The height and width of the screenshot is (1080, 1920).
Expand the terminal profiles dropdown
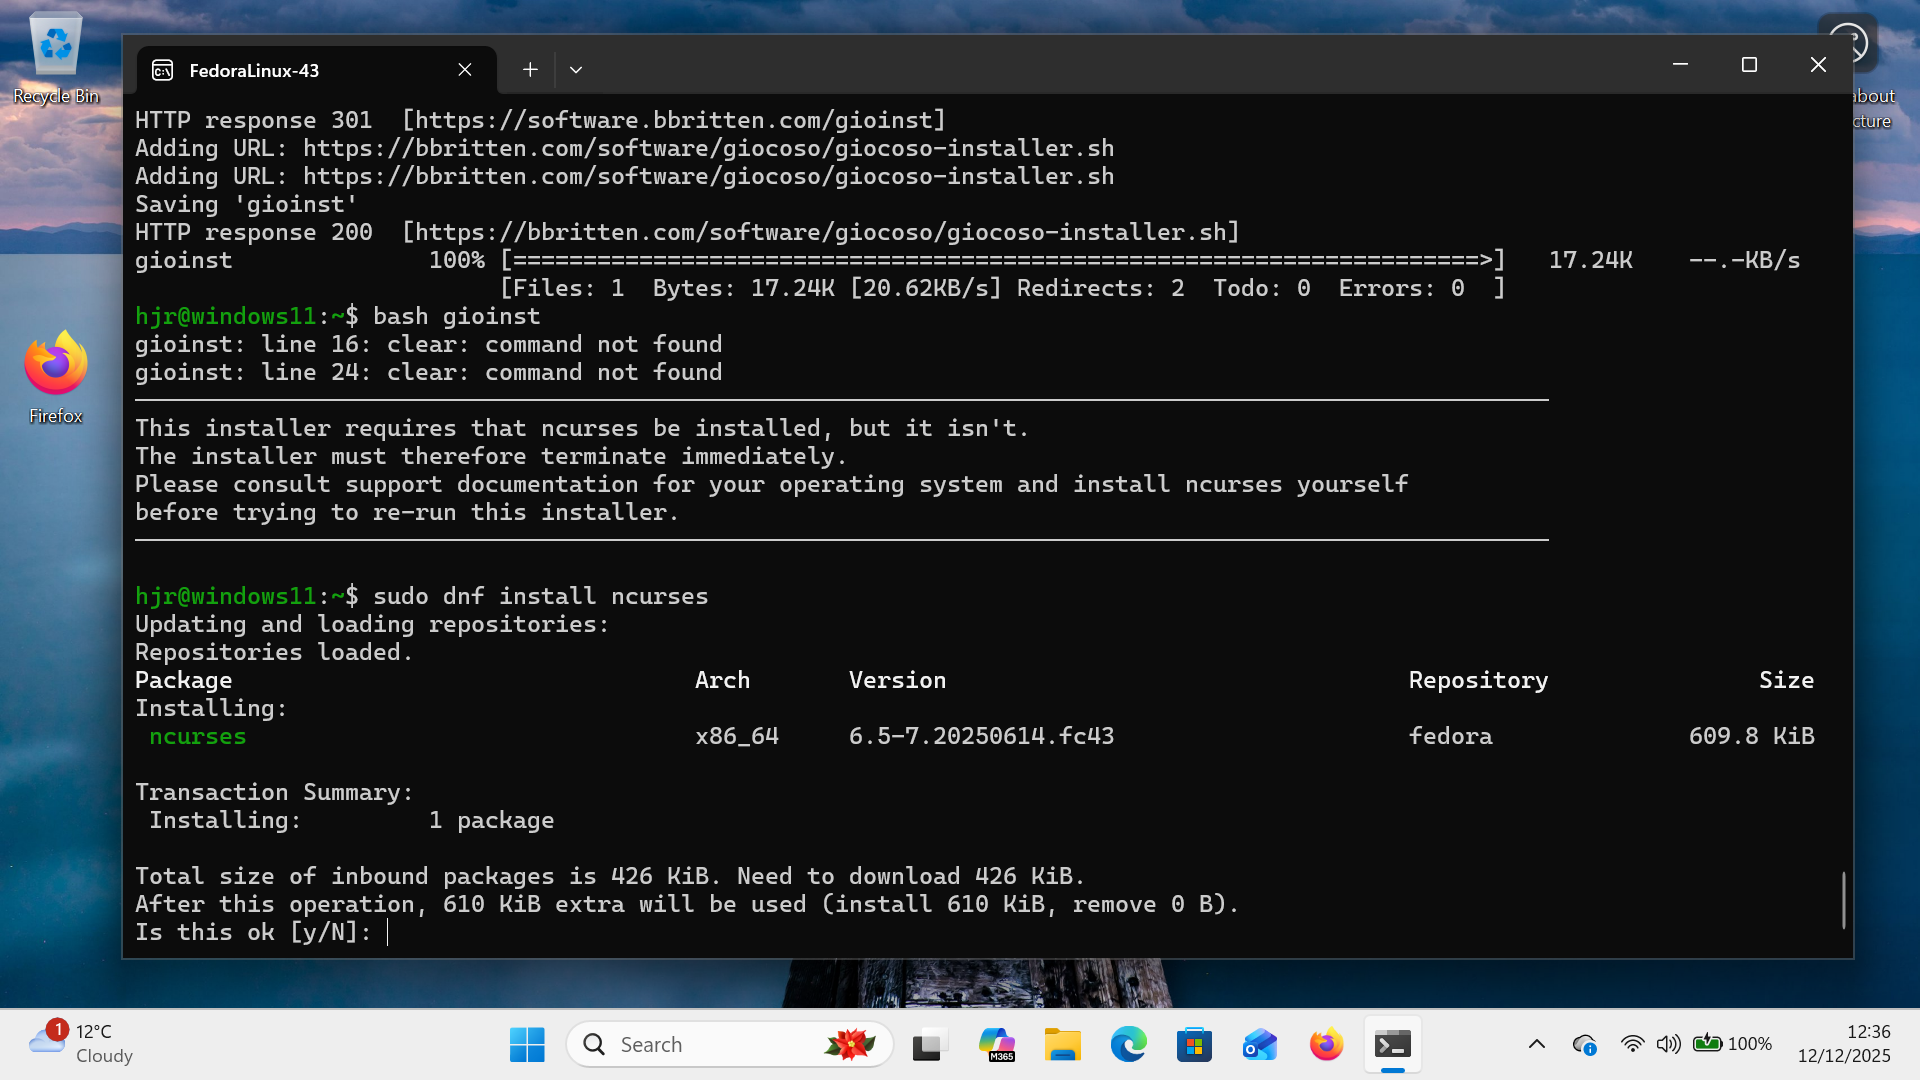(x=576, y=70)
